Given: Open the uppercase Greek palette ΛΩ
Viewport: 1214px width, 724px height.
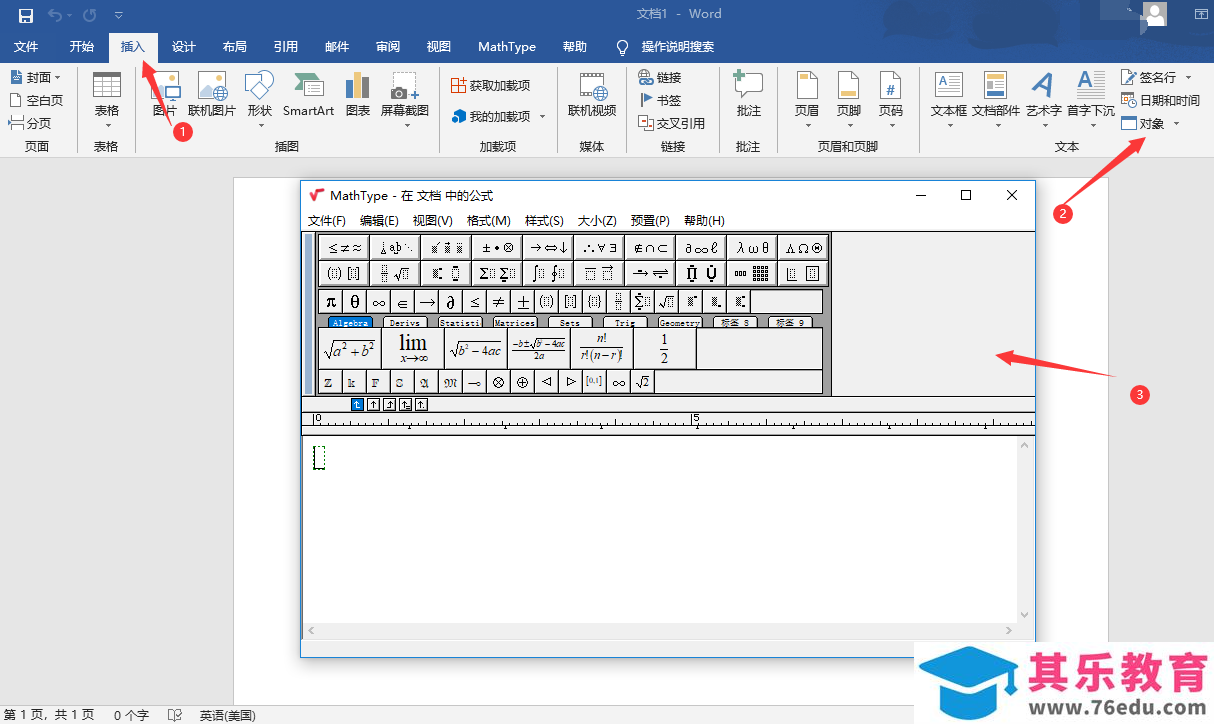Looking at the screenshot, I should (803, 247).
